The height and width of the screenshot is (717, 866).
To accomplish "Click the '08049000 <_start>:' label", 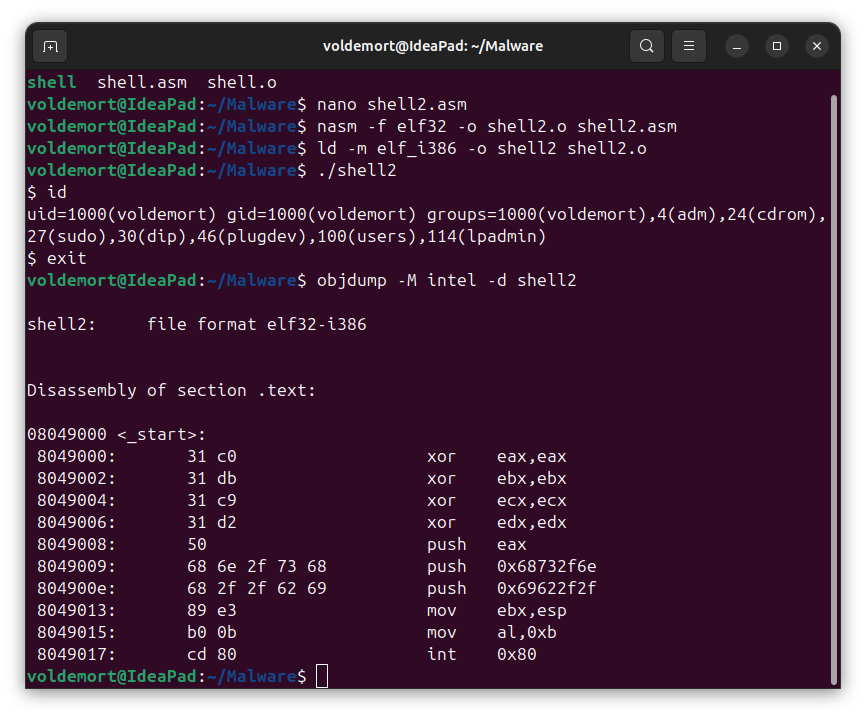I will click(117, 435).
